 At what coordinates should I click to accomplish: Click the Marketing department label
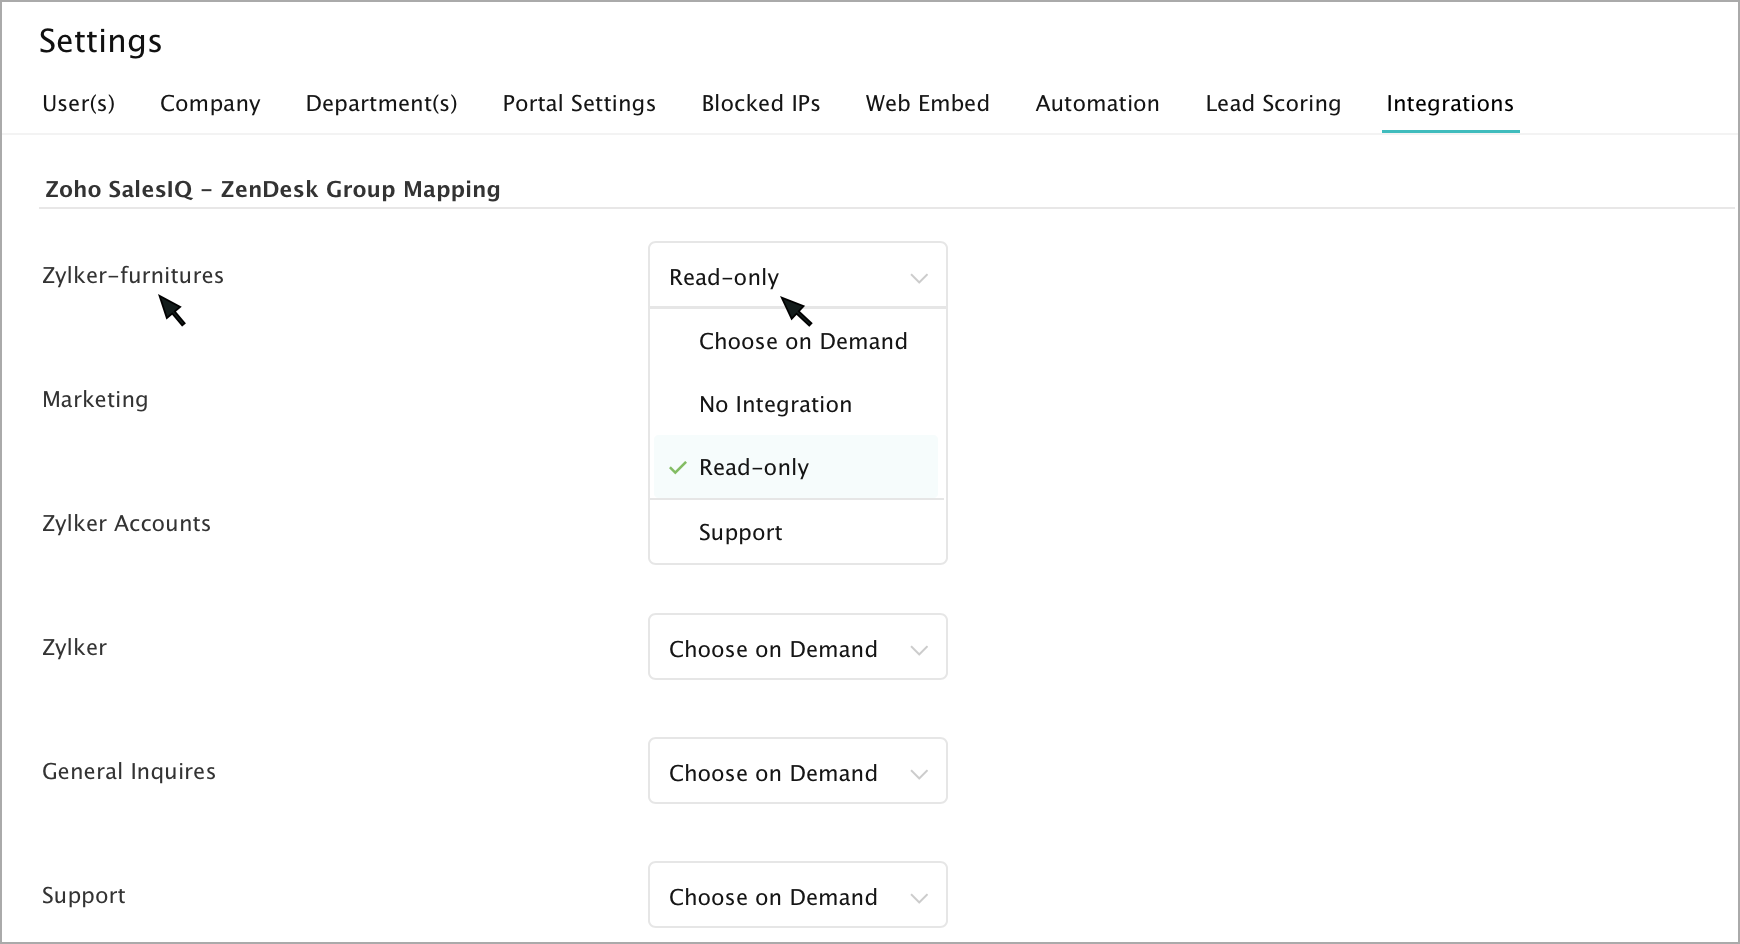pyautogui.click(x=95, y=400)
